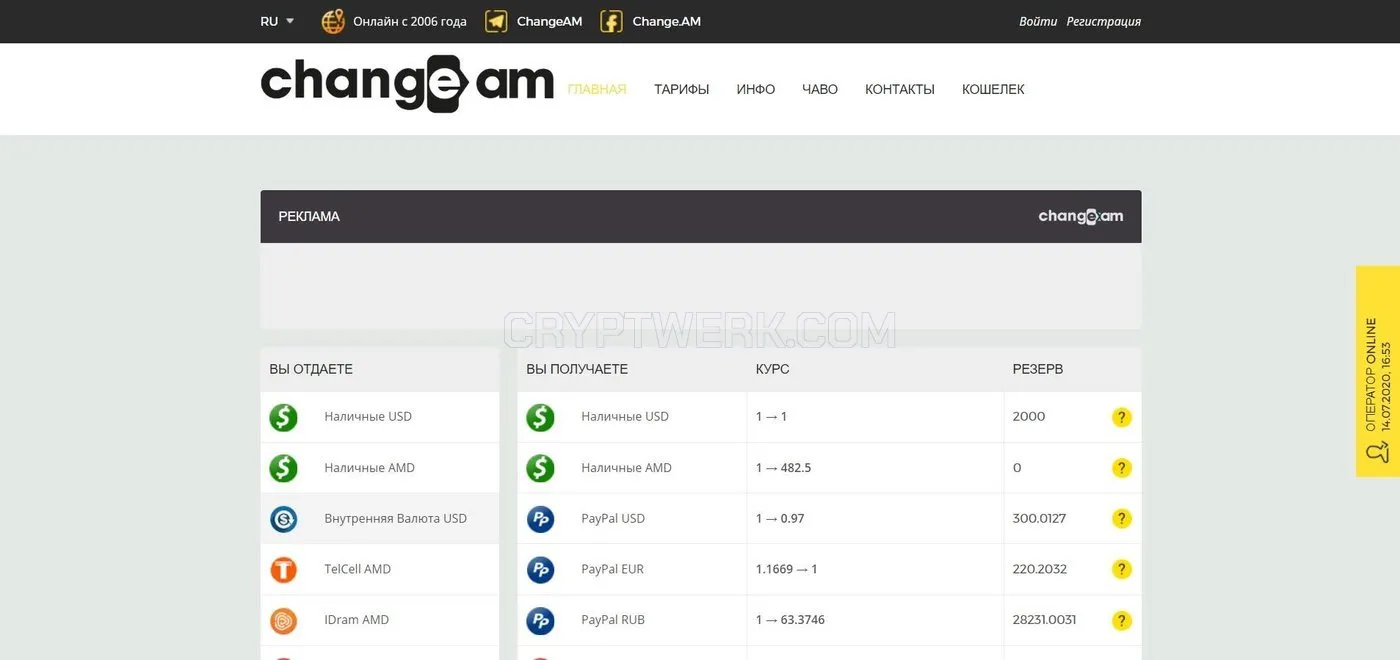Select the TelCell AMD icon

coord(284,570)
